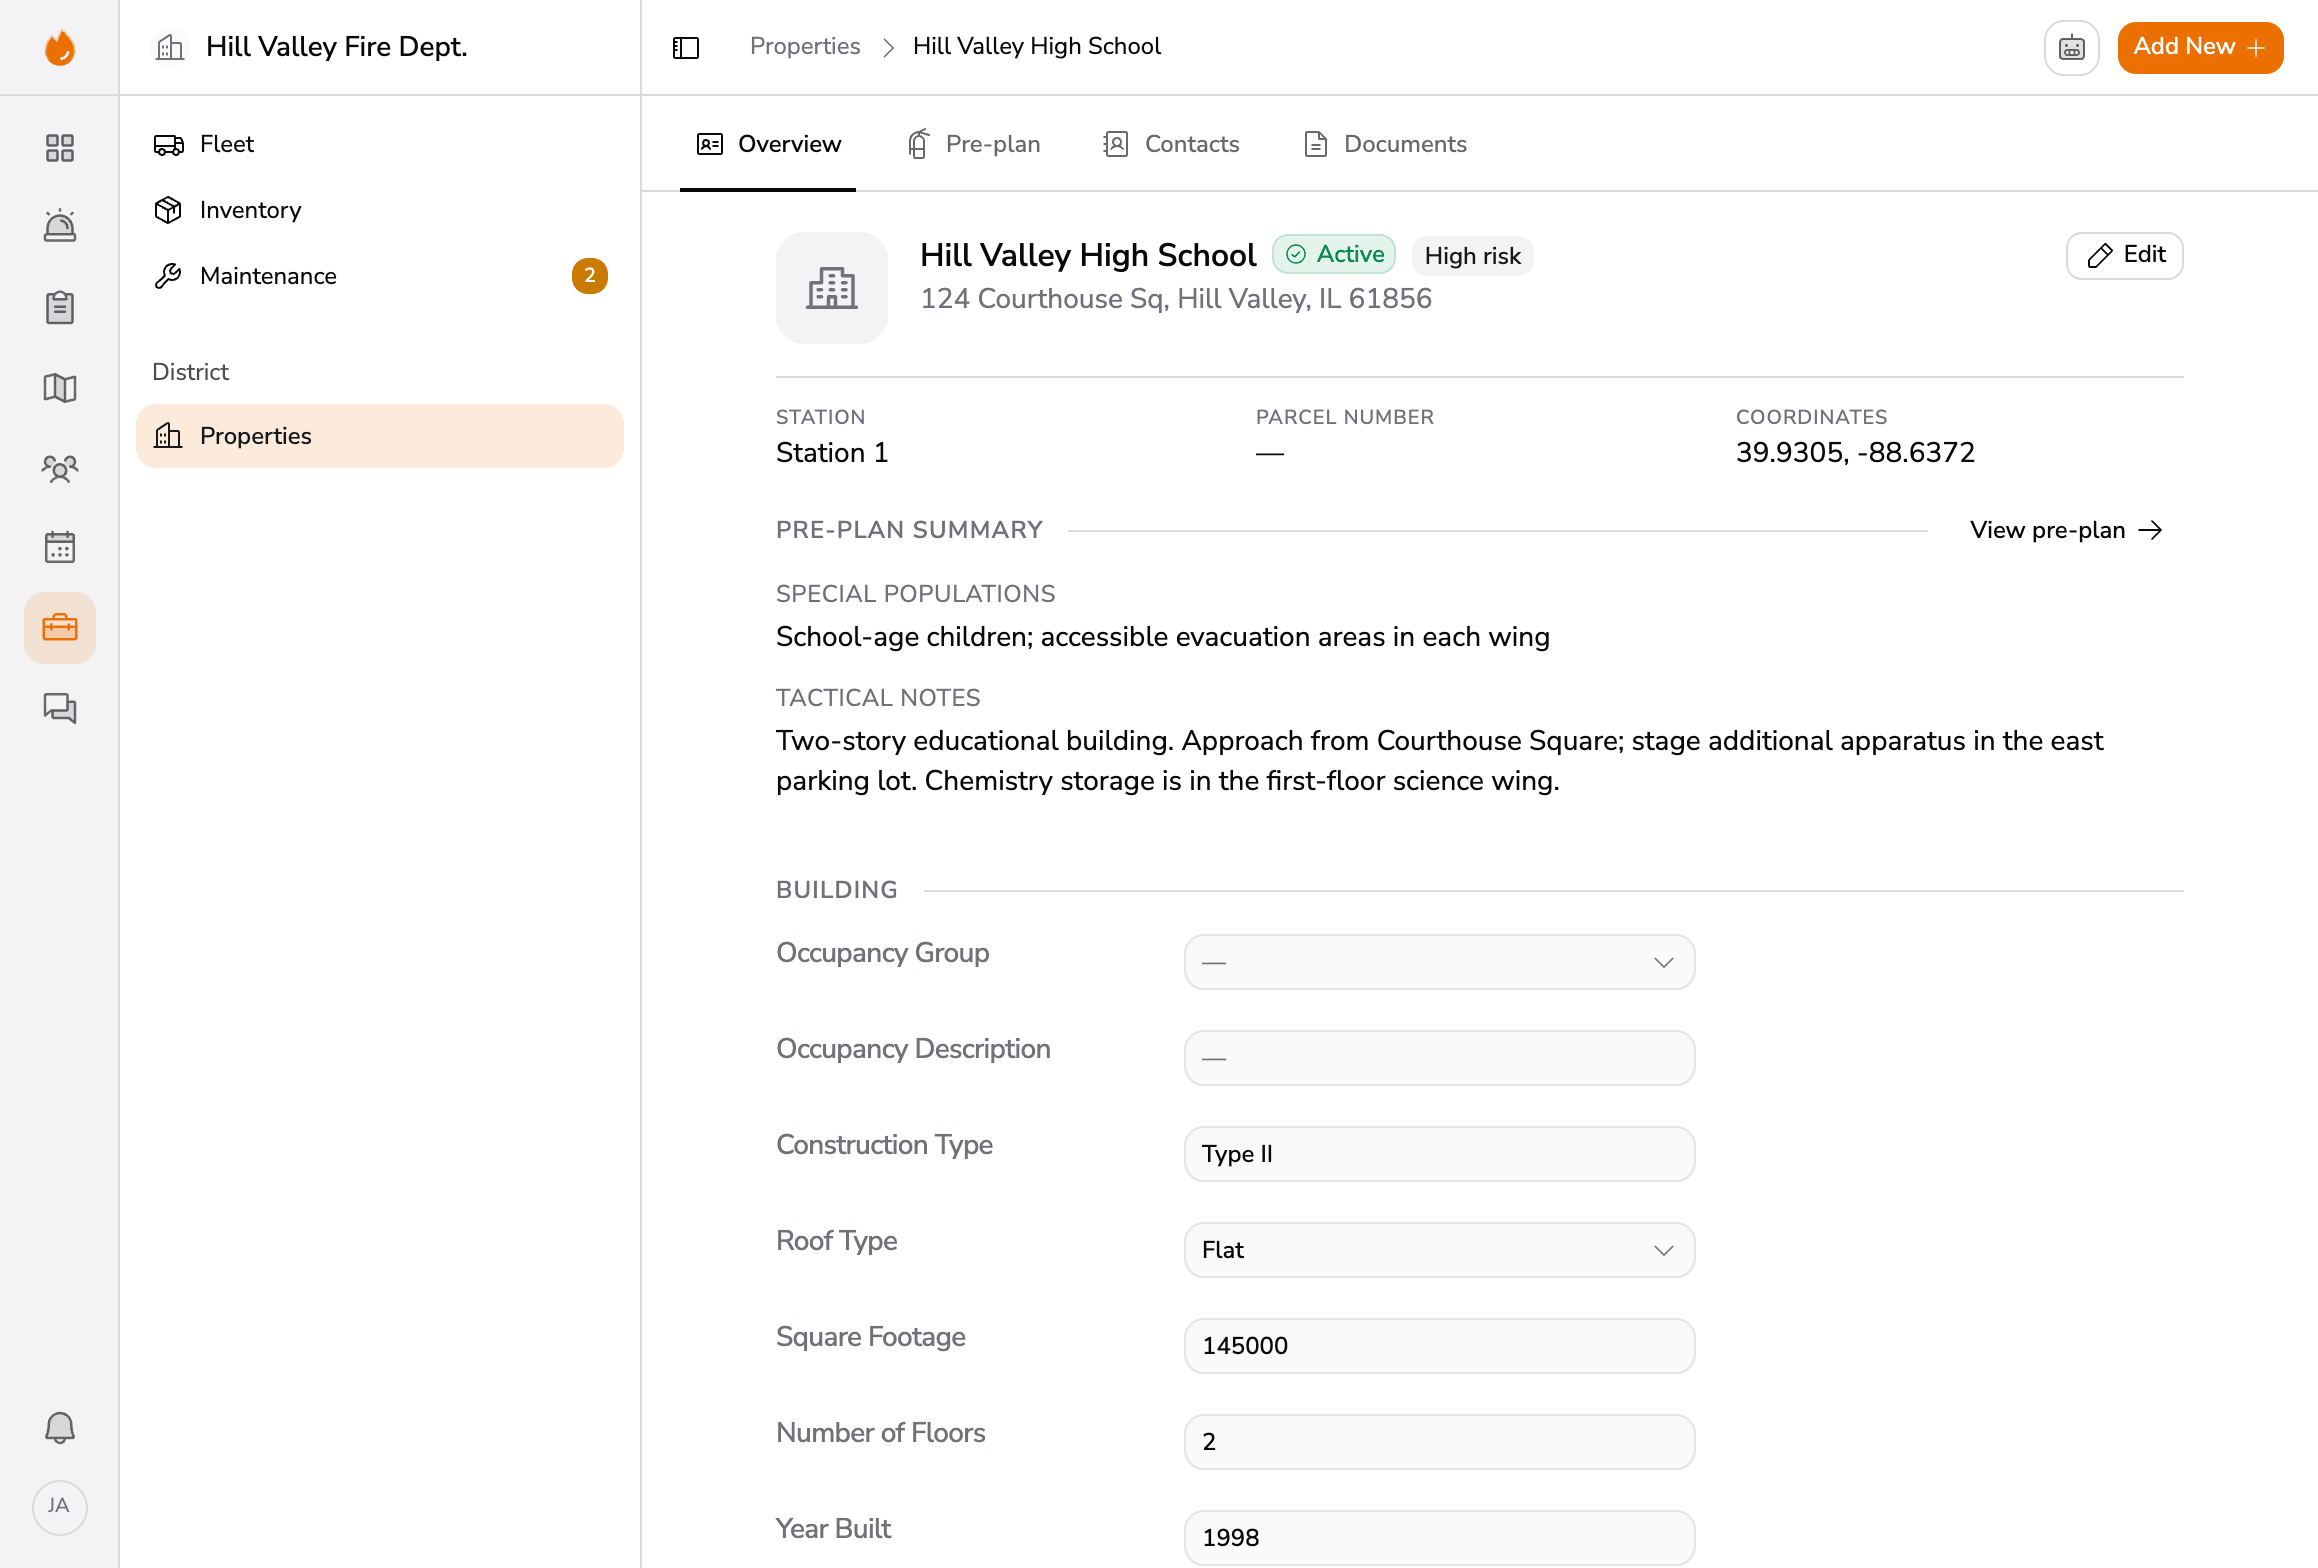2318x1568 pixels.
Task: Click the Station 1 value
Action: [832, 453]
